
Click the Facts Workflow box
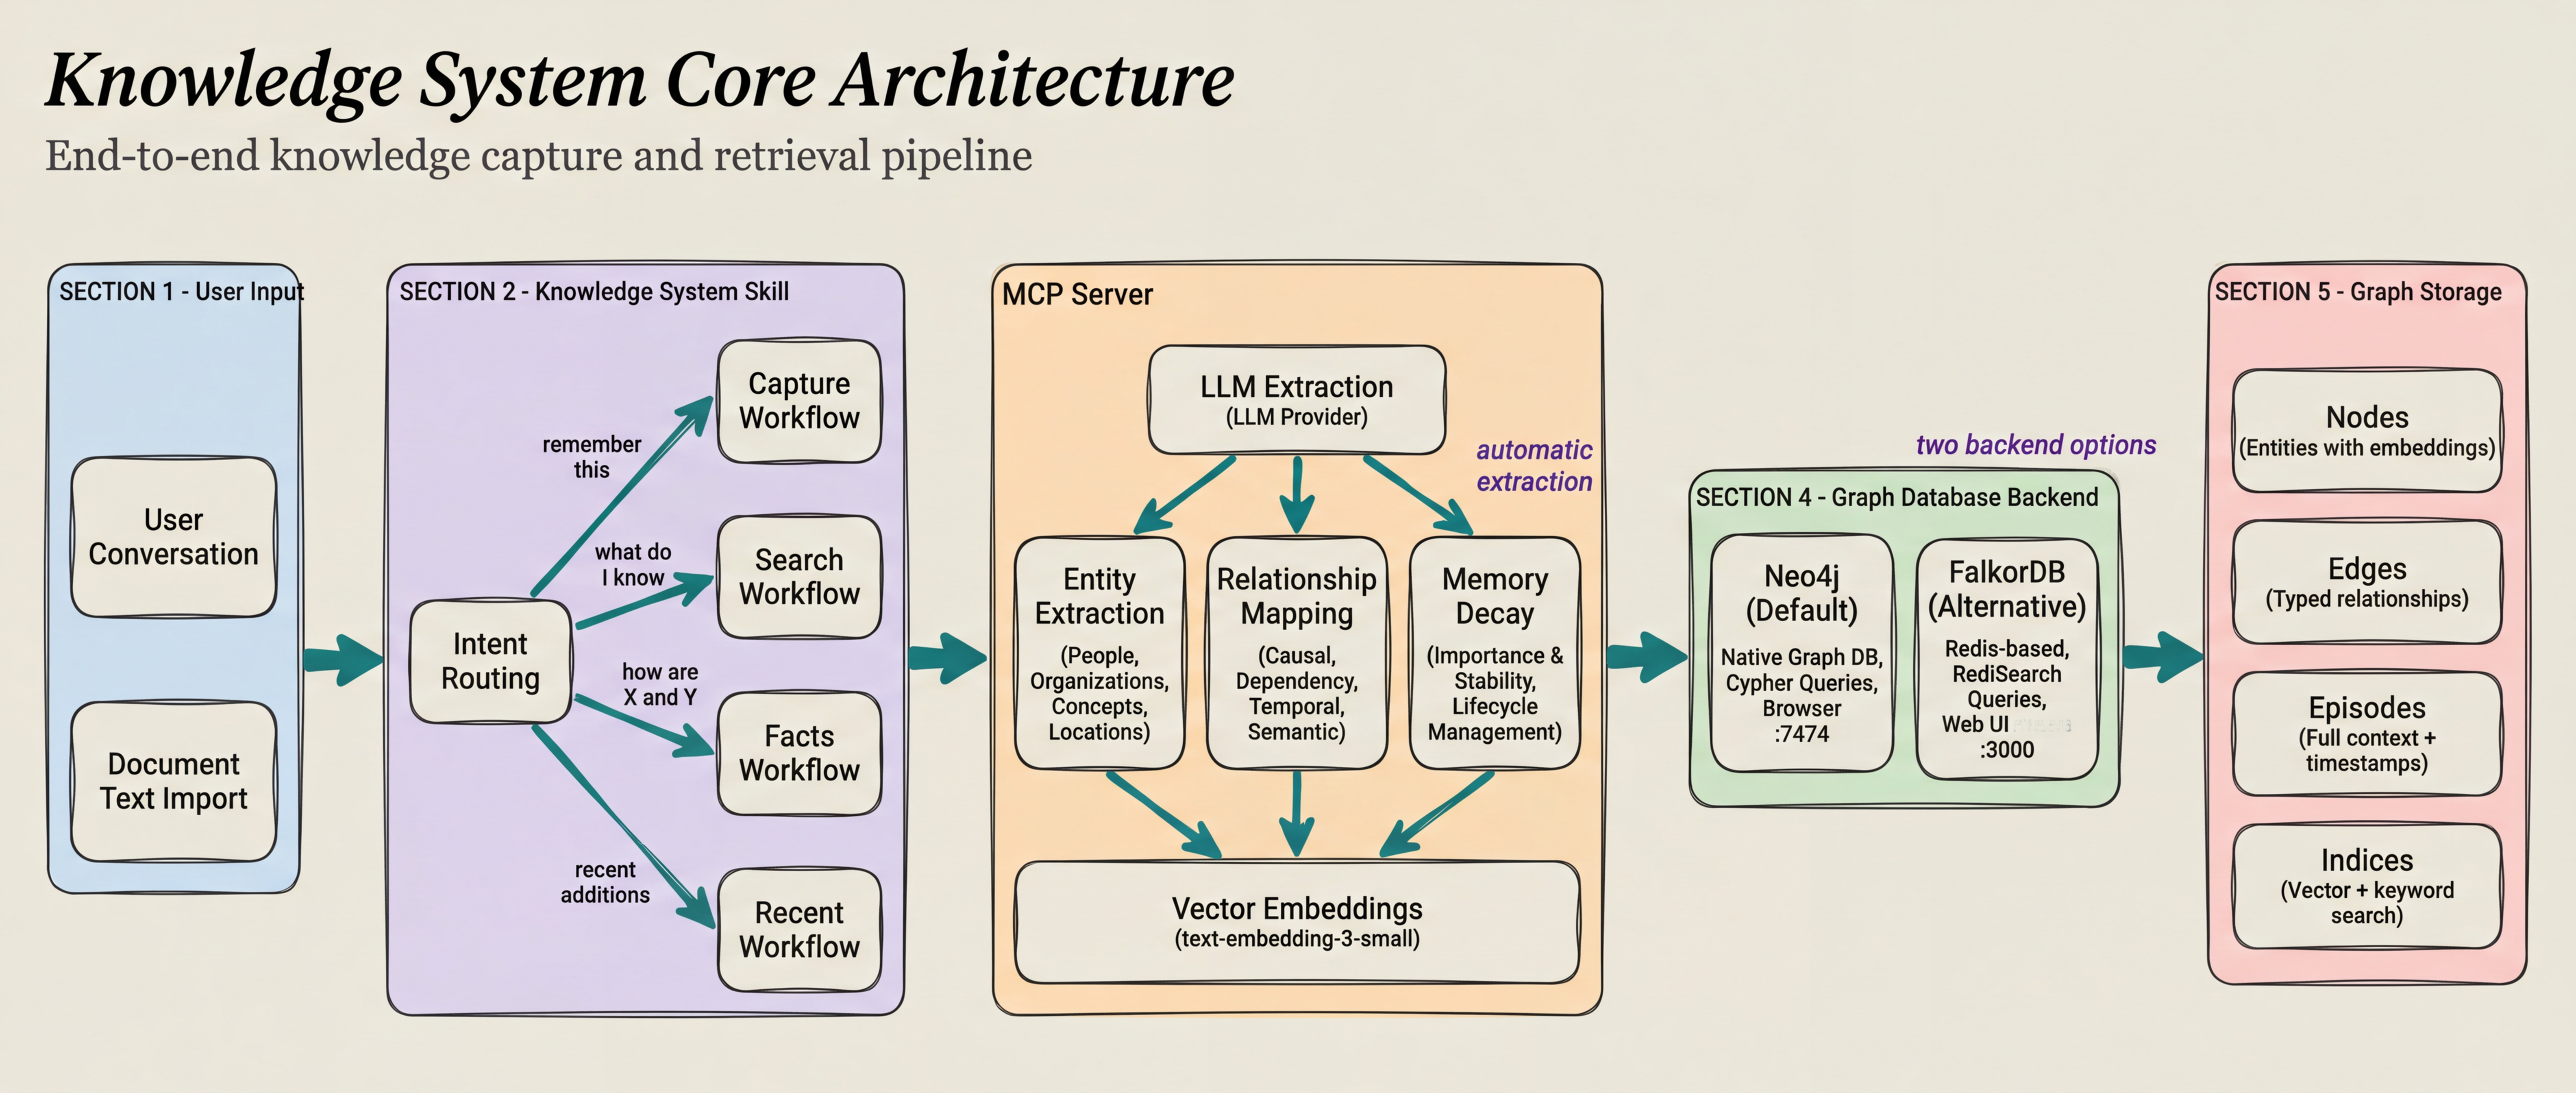click(x=799, y=753)
